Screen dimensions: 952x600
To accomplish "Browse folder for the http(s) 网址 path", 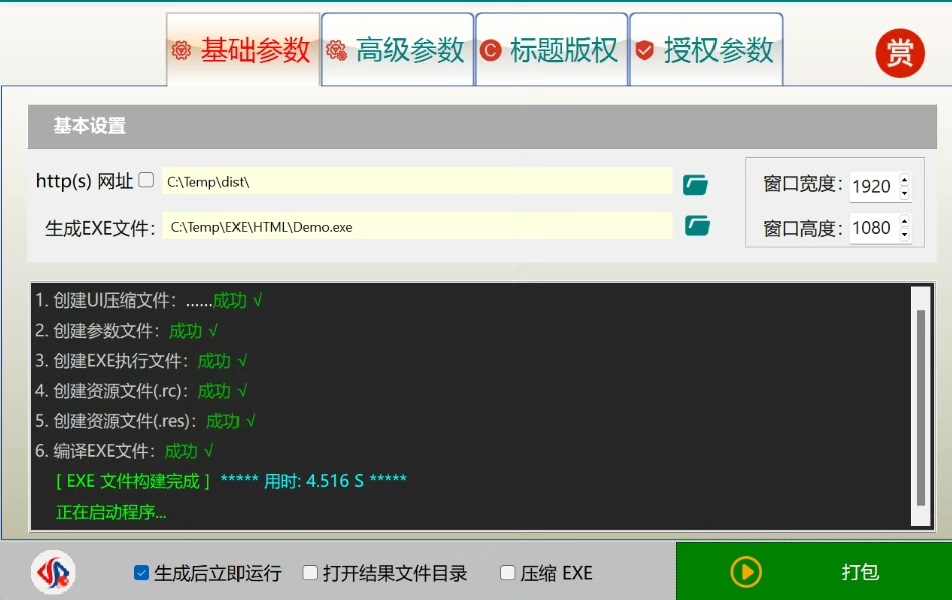I will tap(695, 185).
